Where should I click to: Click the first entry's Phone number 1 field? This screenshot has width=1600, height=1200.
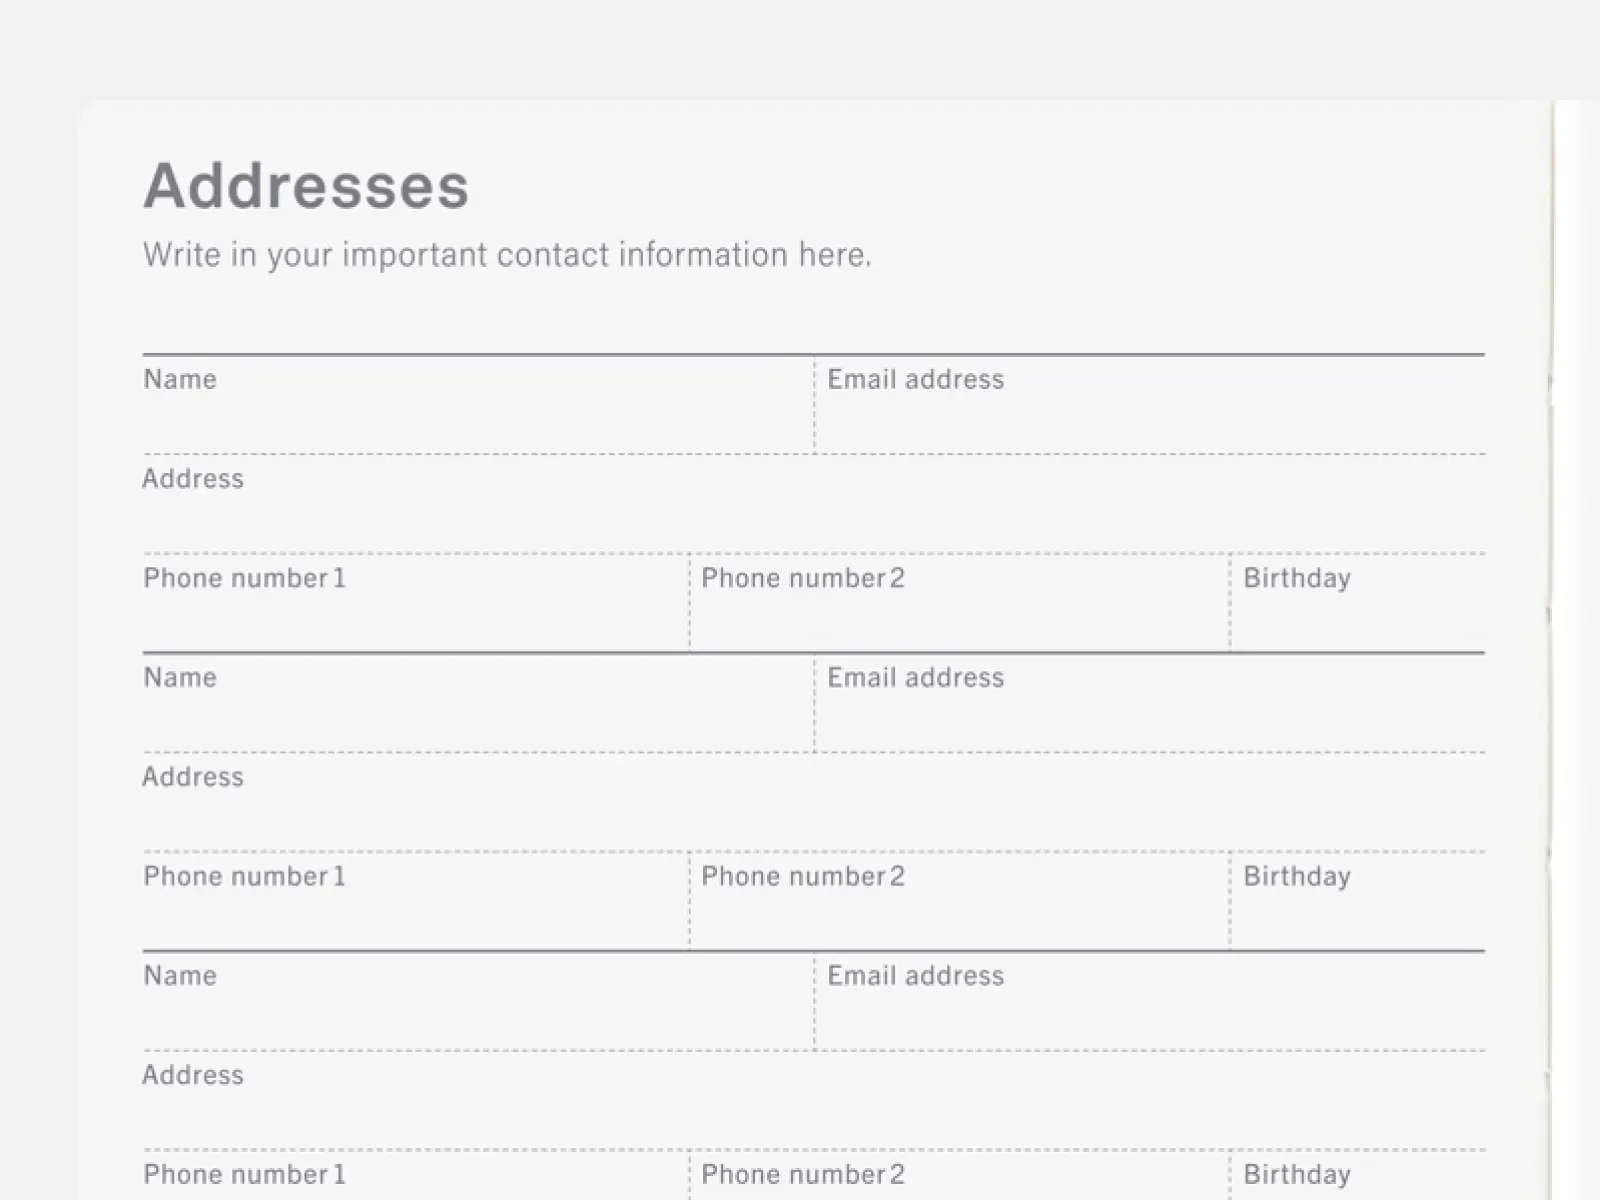(x=415, y=603)
